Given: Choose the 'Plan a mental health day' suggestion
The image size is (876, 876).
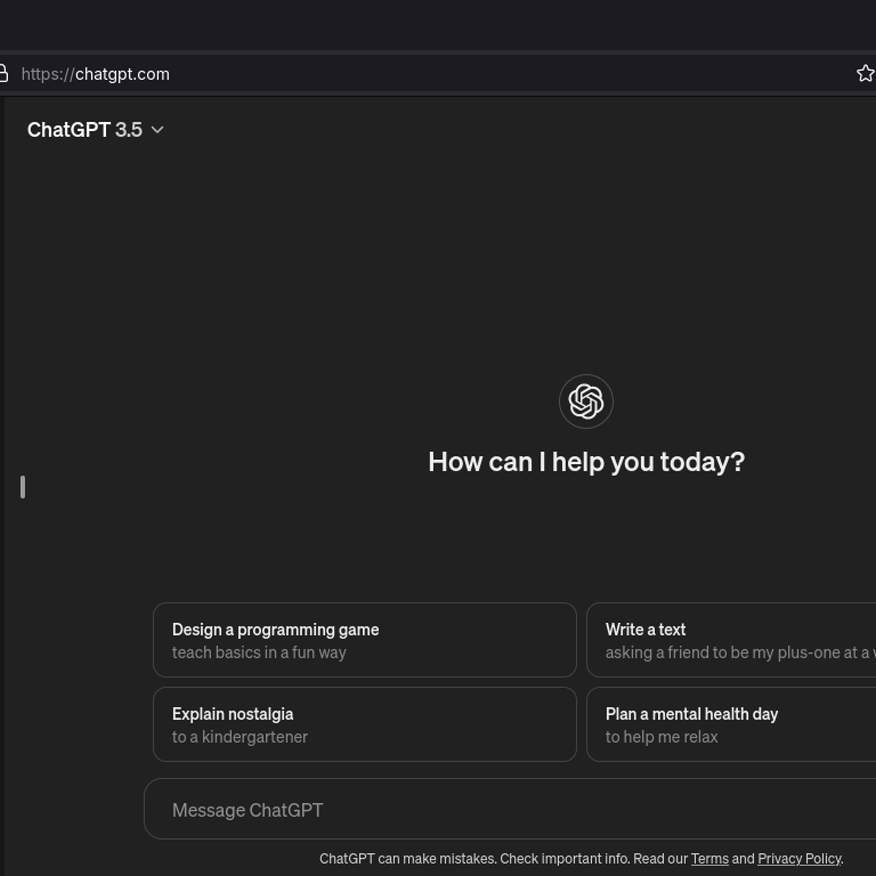Looking at the screenshot, I should pos(731,724).
